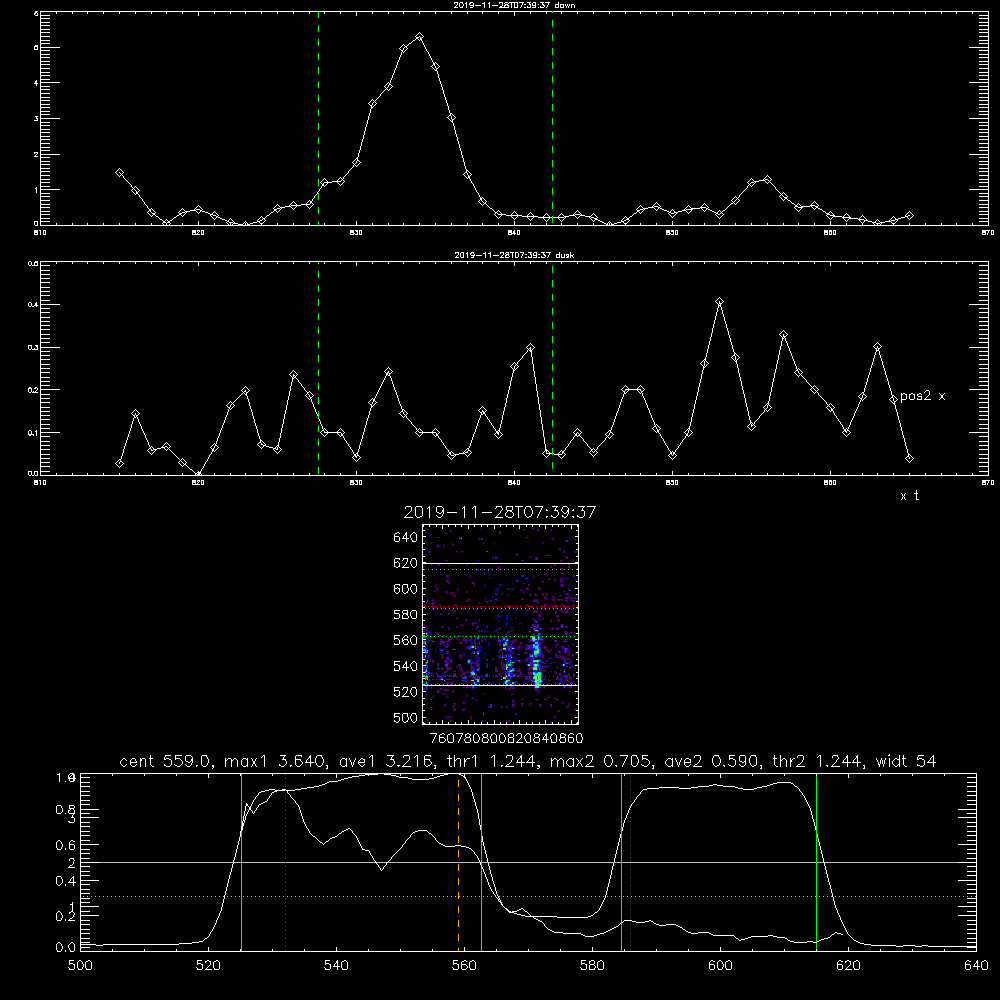Click the green vertical line near 563 in bottom plot
The image size is (1000, 1000).
pyautogui.click(x=482, y=862)
